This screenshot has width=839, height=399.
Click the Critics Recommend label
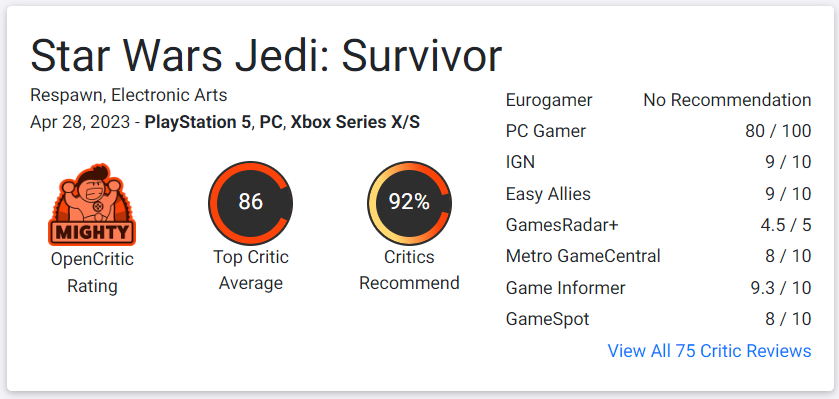point(409,270)
